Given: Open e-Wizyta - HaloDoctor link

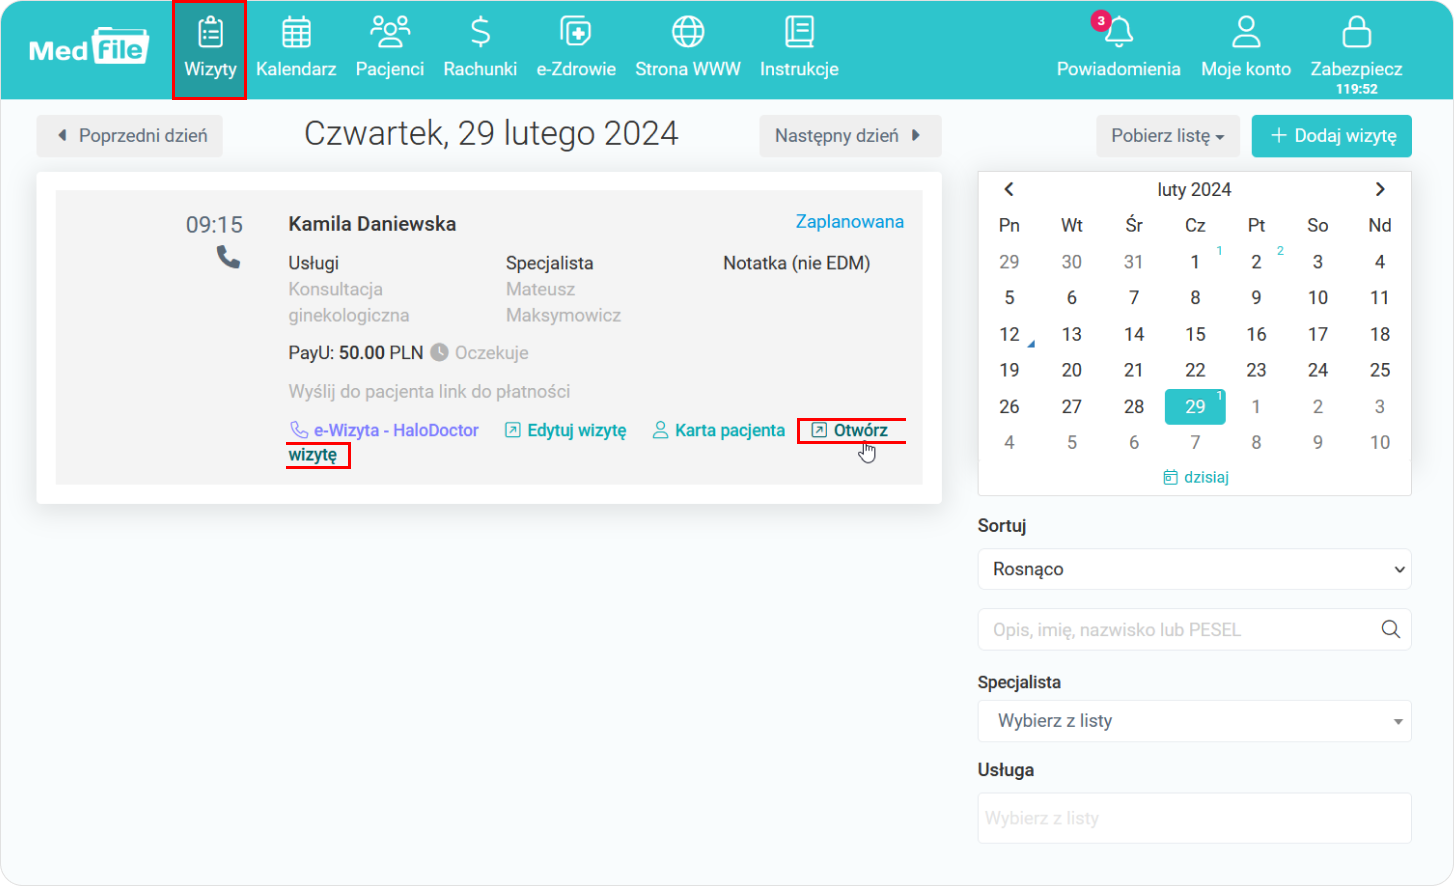Looking at the screenshot, I should [384, 430].
